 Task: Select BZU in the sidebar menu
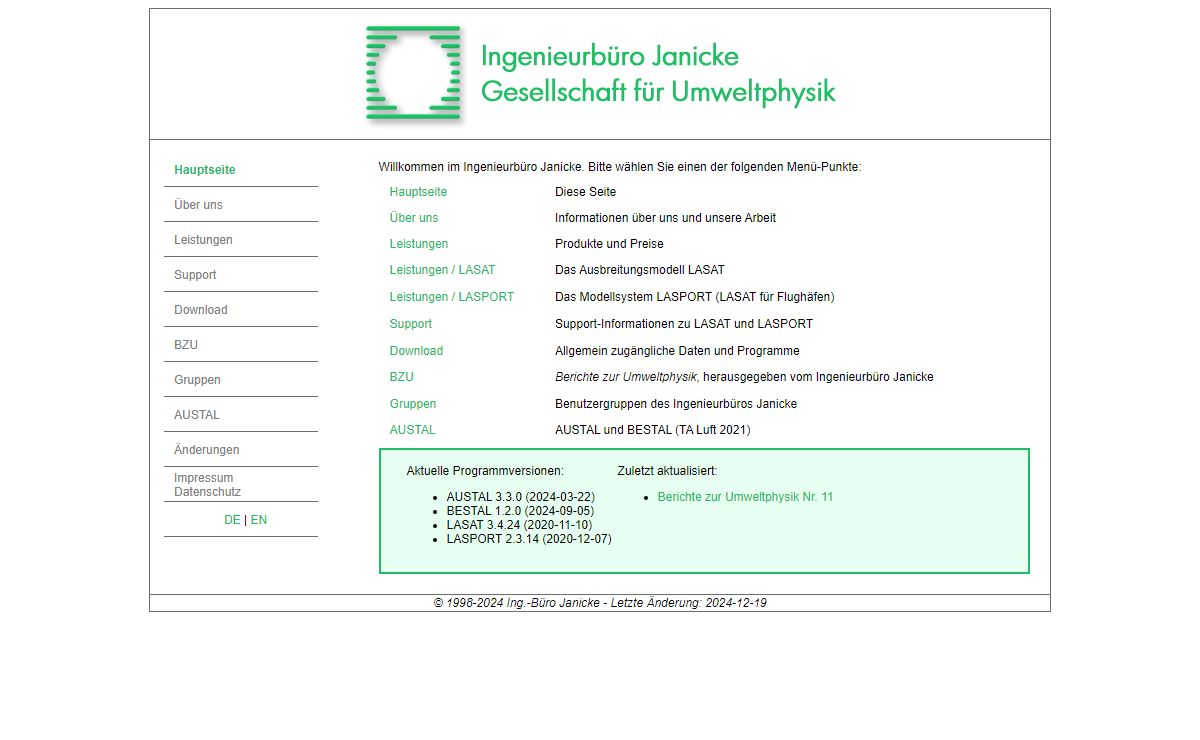pyautogui.click(x=186, y=345)
